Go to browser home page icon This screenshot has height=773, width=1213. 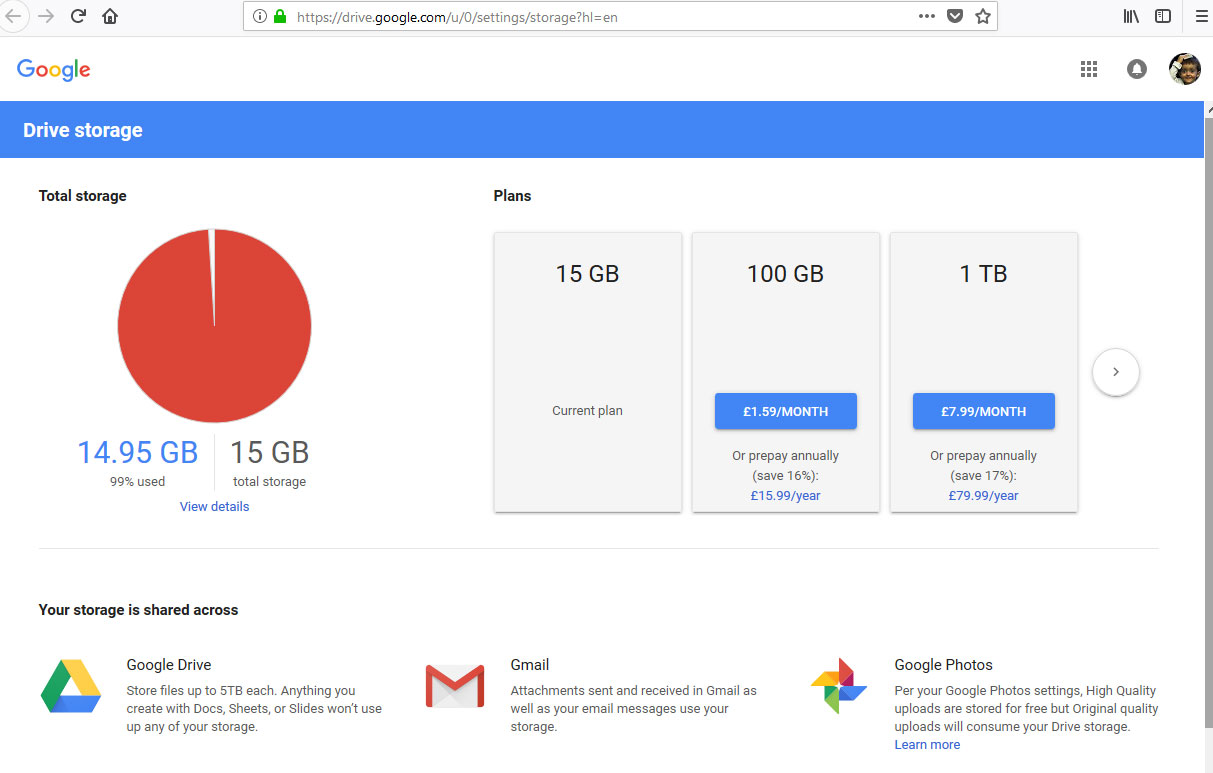pos(110,16)
